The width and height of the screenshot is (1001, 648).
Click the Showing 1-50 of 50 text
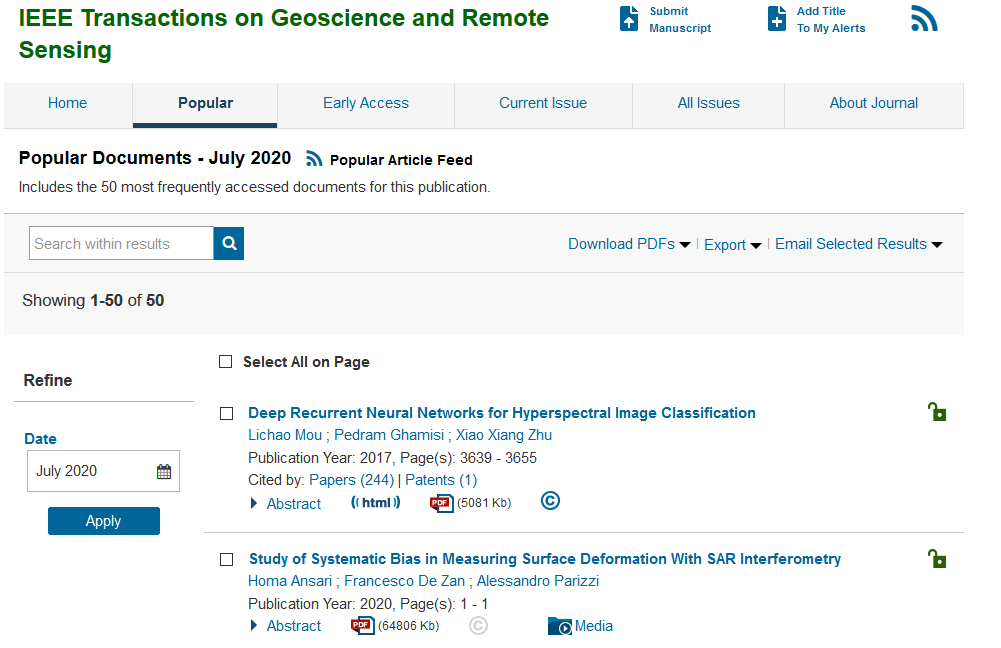[x=93, y=301]
